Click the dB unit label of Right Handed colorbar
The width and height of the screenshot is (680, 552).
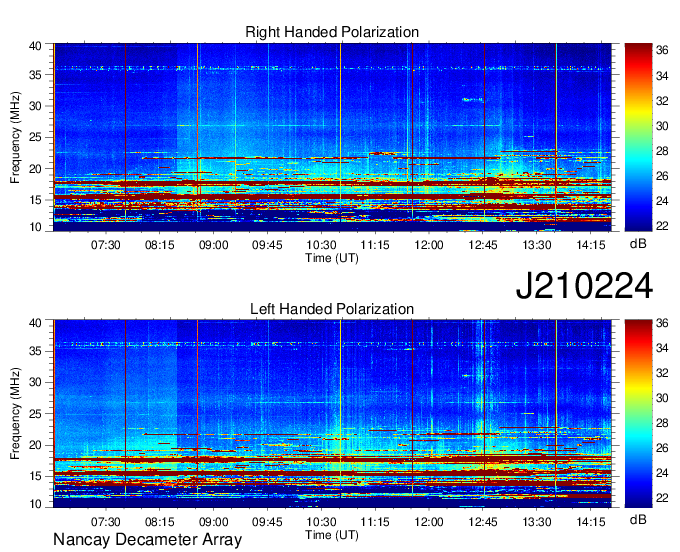tap(638, 244)
